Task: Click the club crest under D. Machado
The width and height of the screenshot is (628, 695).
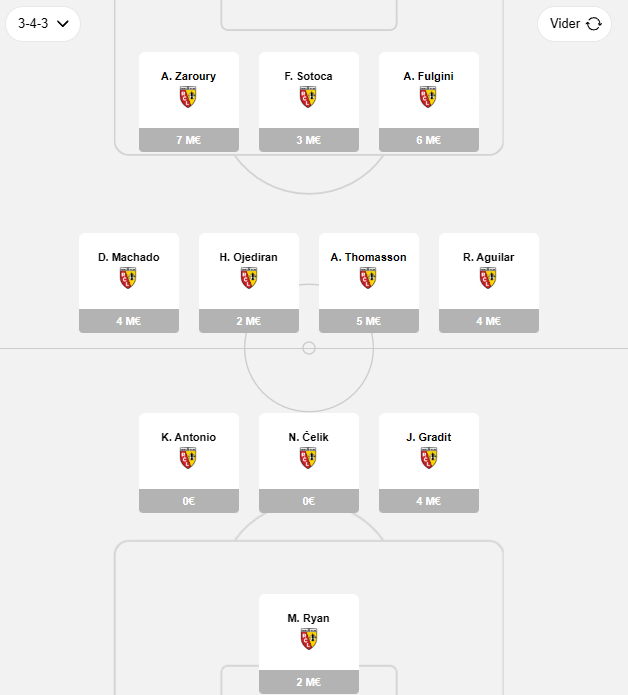Action: 128,278
